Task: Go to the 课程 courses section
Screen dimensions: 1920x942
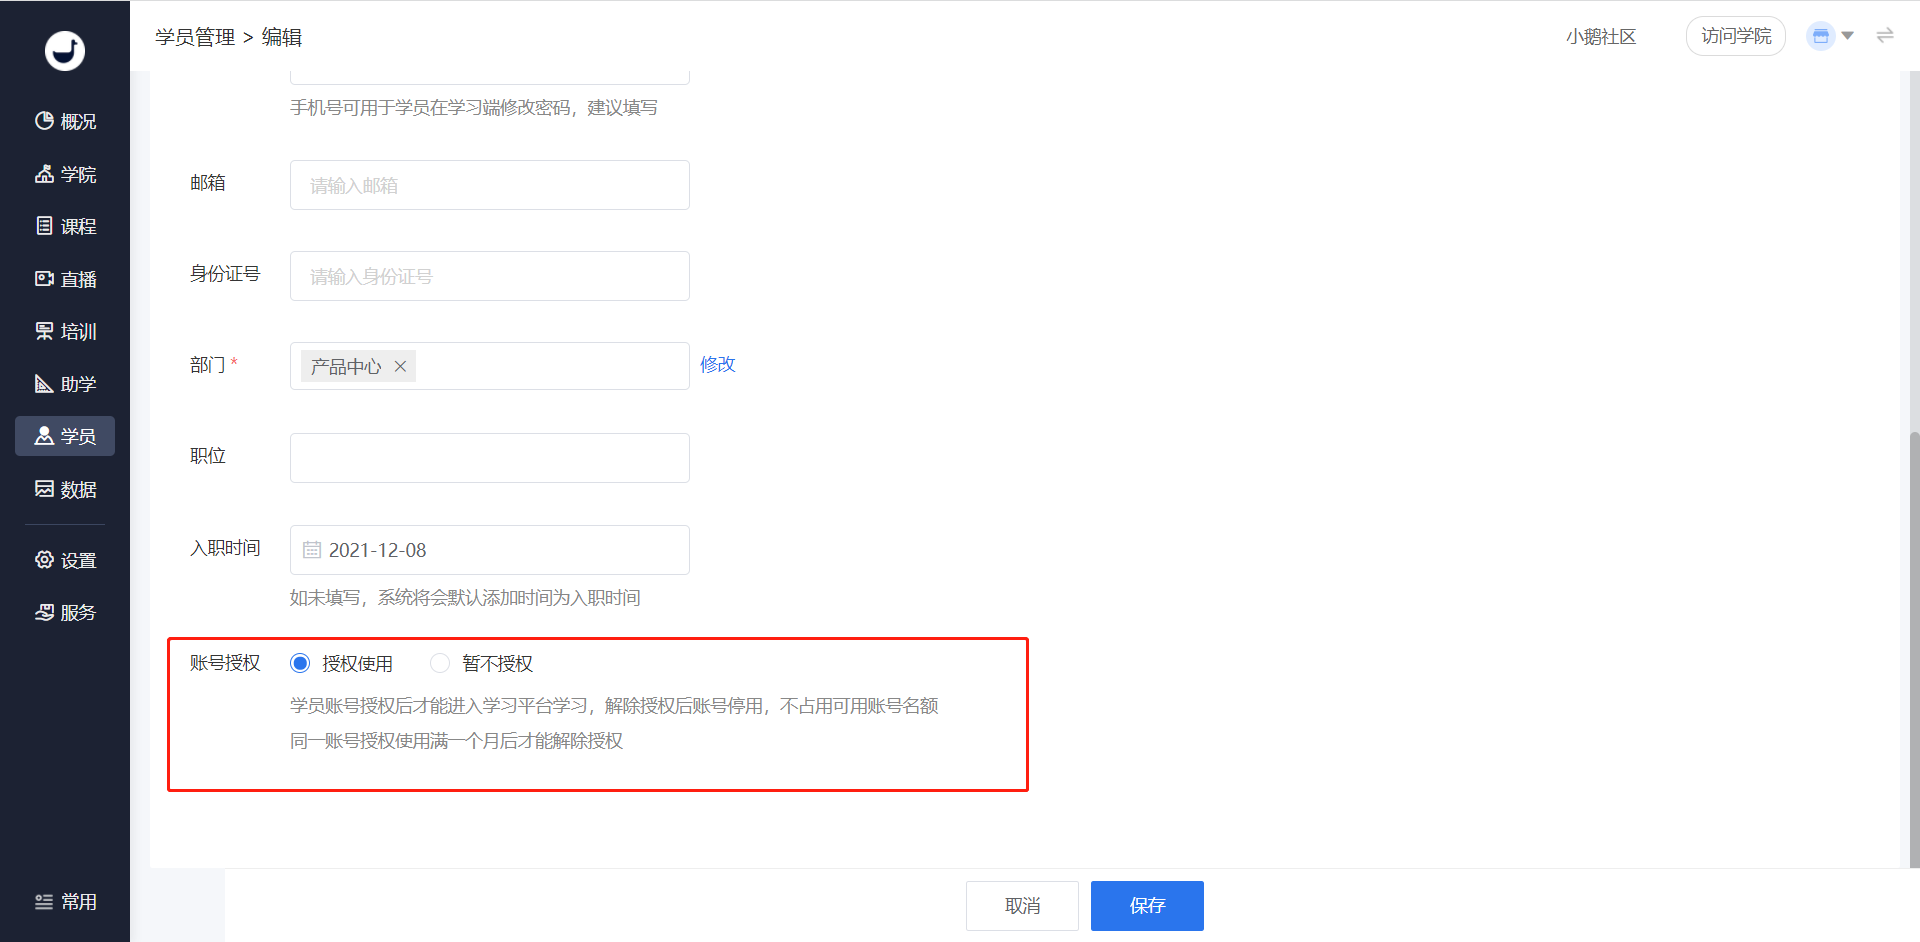Action: (65, 226)
